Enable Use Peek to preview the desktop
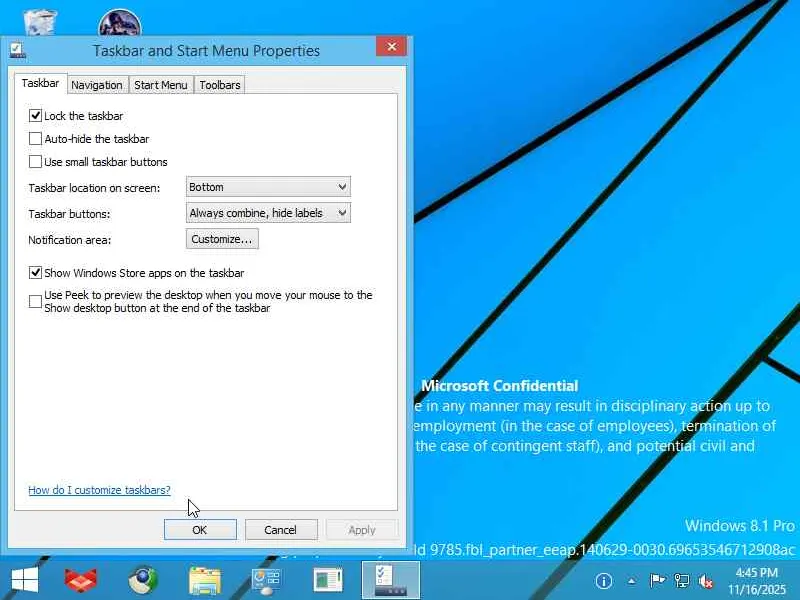 pyautogui.click(x=35, y=302)
